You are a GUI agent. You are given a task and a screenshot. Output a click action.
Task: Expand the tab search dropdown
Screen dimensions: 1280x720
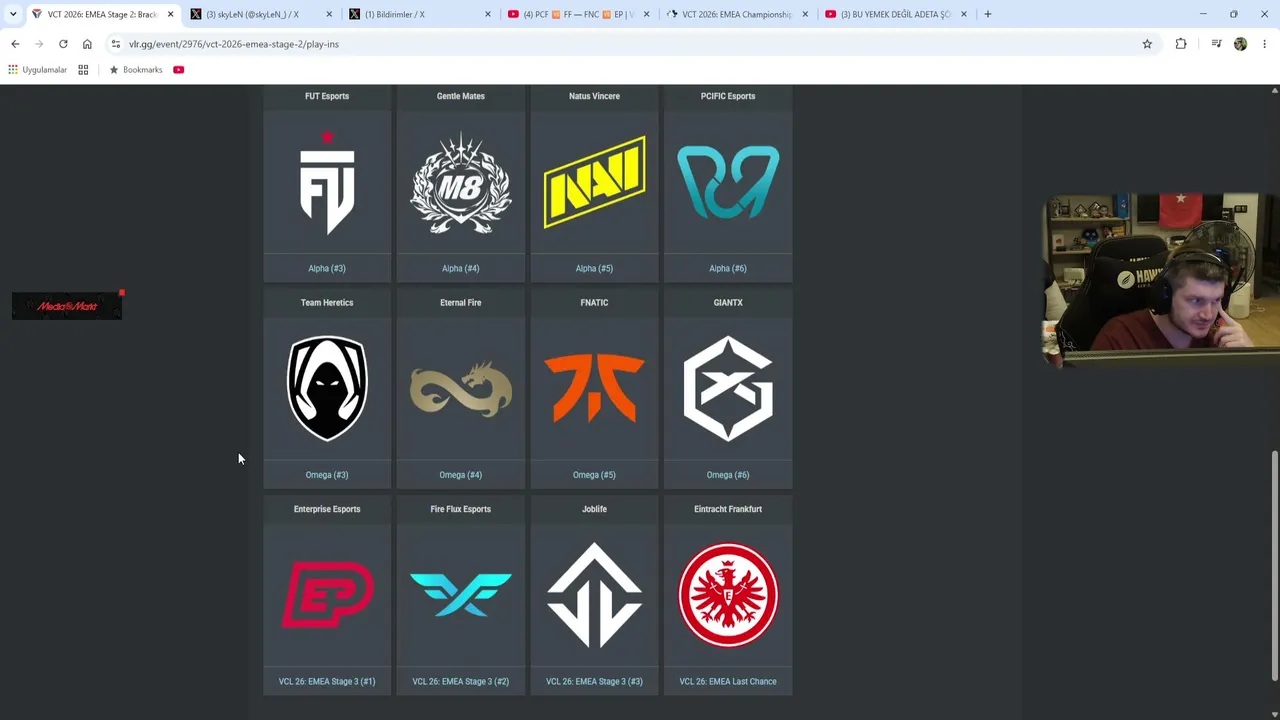coord(13,14)
